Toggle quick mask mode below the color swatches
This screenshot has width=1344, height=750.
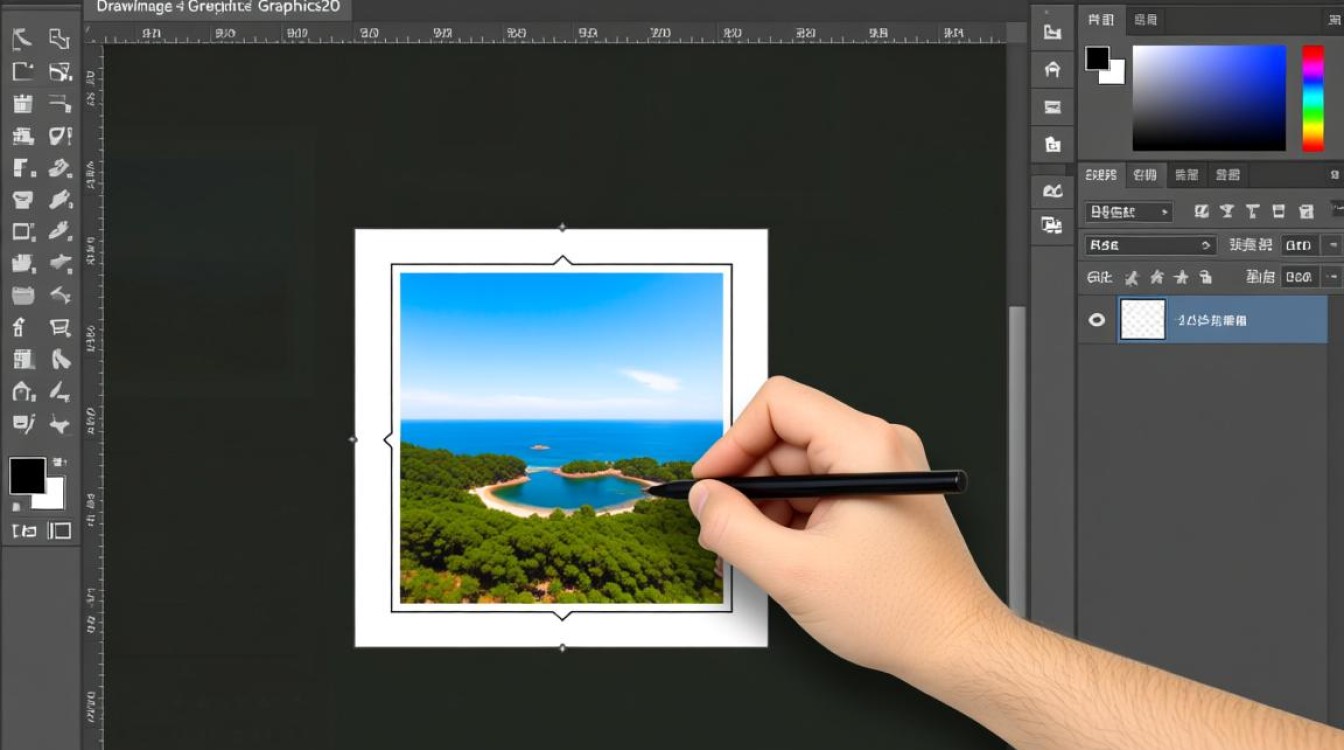tap(25, 530)
